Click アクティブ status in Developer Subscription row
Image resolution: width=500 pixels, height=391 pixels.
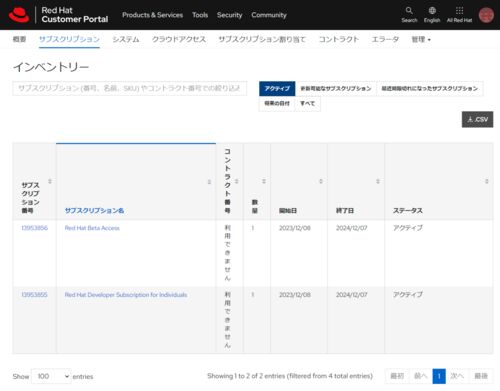click(x=408, y=295)
